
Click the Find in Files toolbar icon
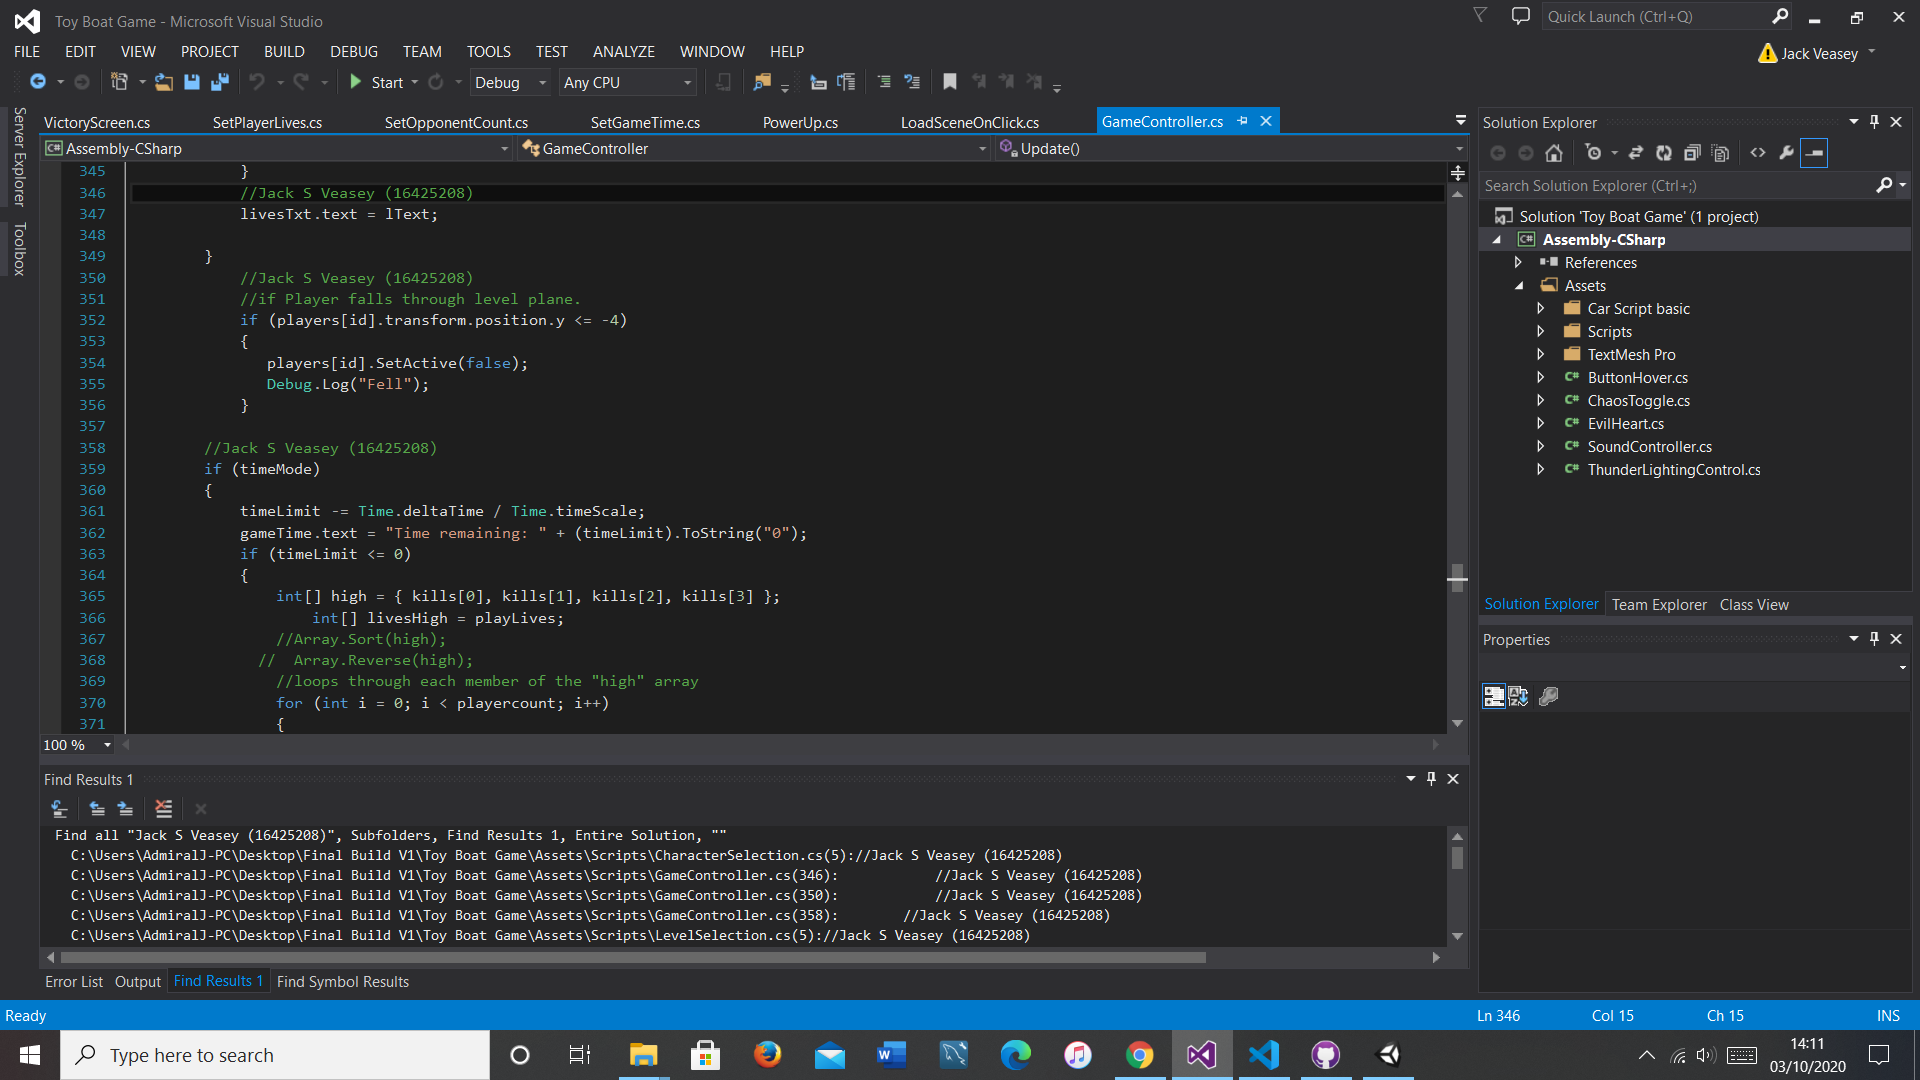point(762,82)
